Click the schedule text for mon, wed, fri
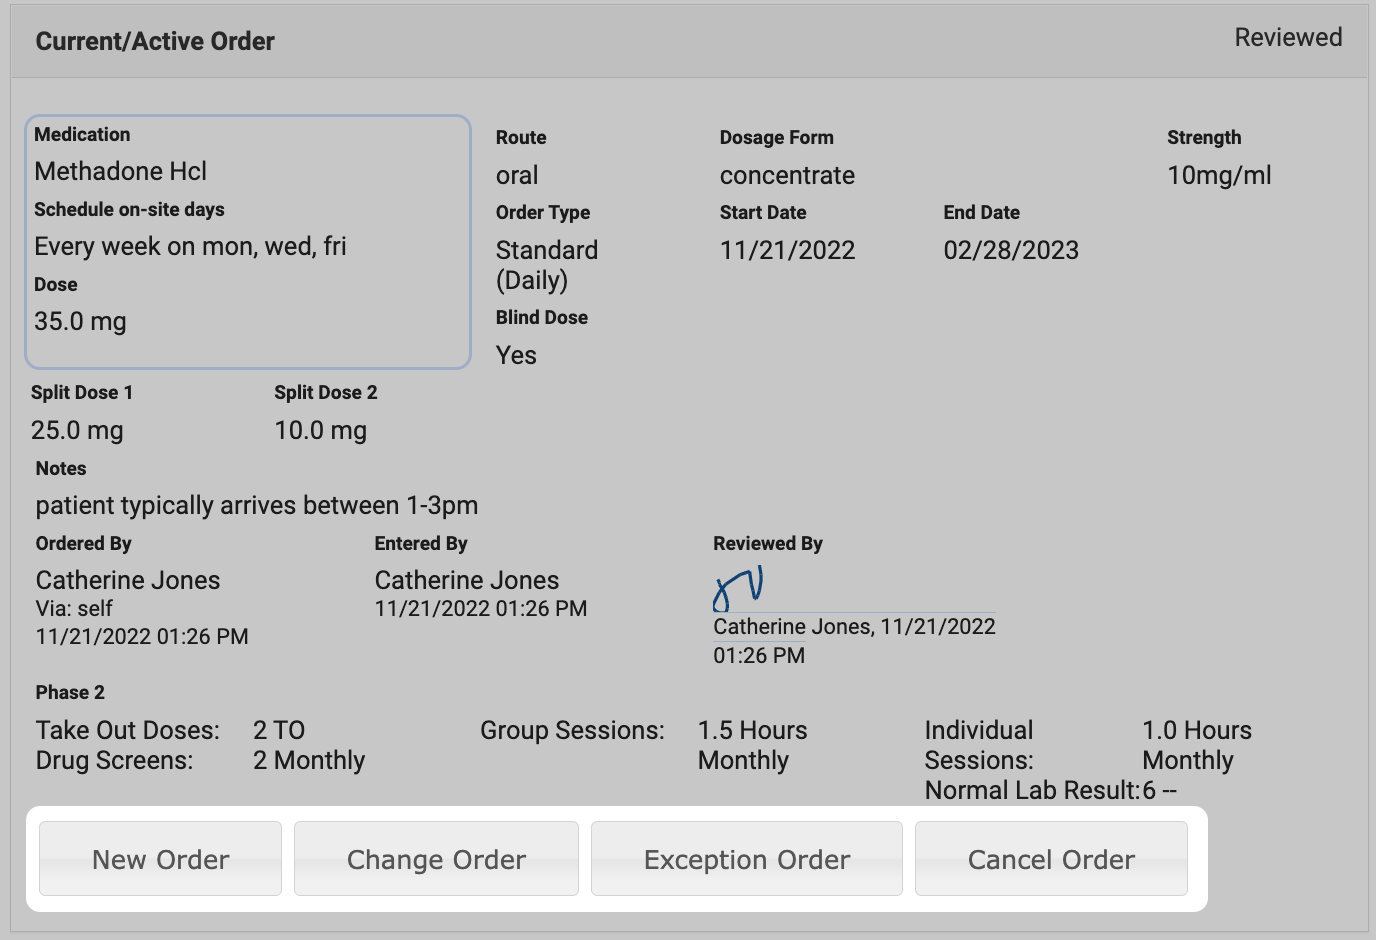The image size is (1376, 940). point(190,247)
